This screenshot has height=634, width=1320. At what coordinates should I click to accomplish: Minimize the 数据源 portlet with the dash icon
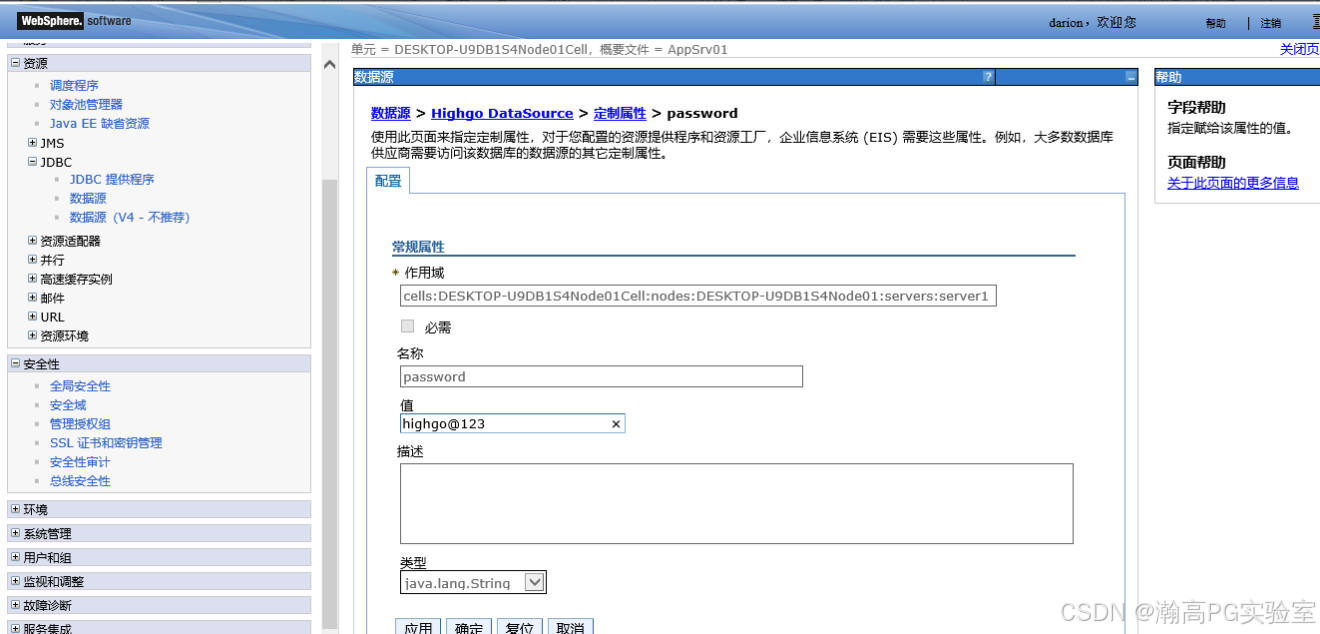(1131, 77)
